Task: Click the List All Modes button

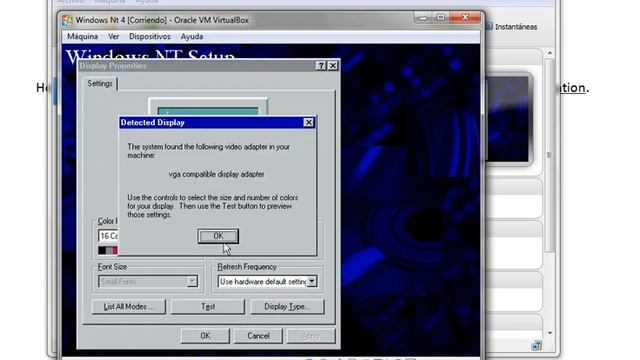Action: click(x=129, y=307)
